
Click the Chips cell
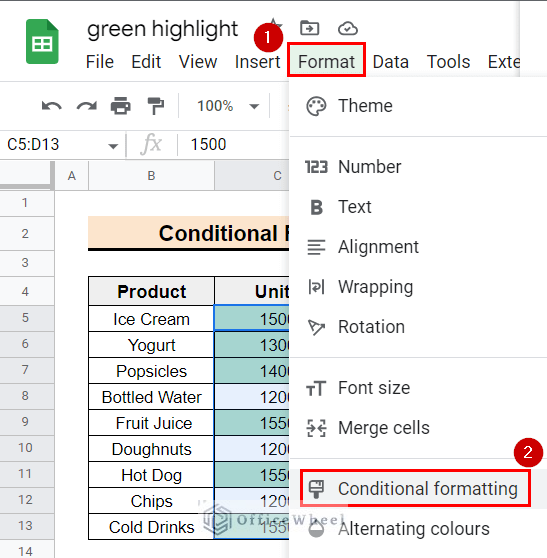[151, 501]
